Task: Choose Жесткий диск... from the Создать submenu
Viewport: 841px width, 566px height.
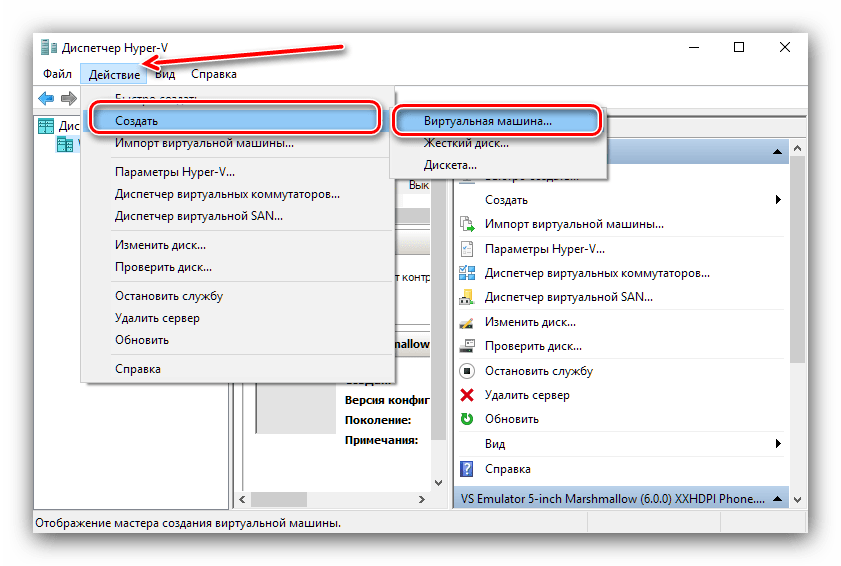Action: pyautogui.click(x=466, y=143)
